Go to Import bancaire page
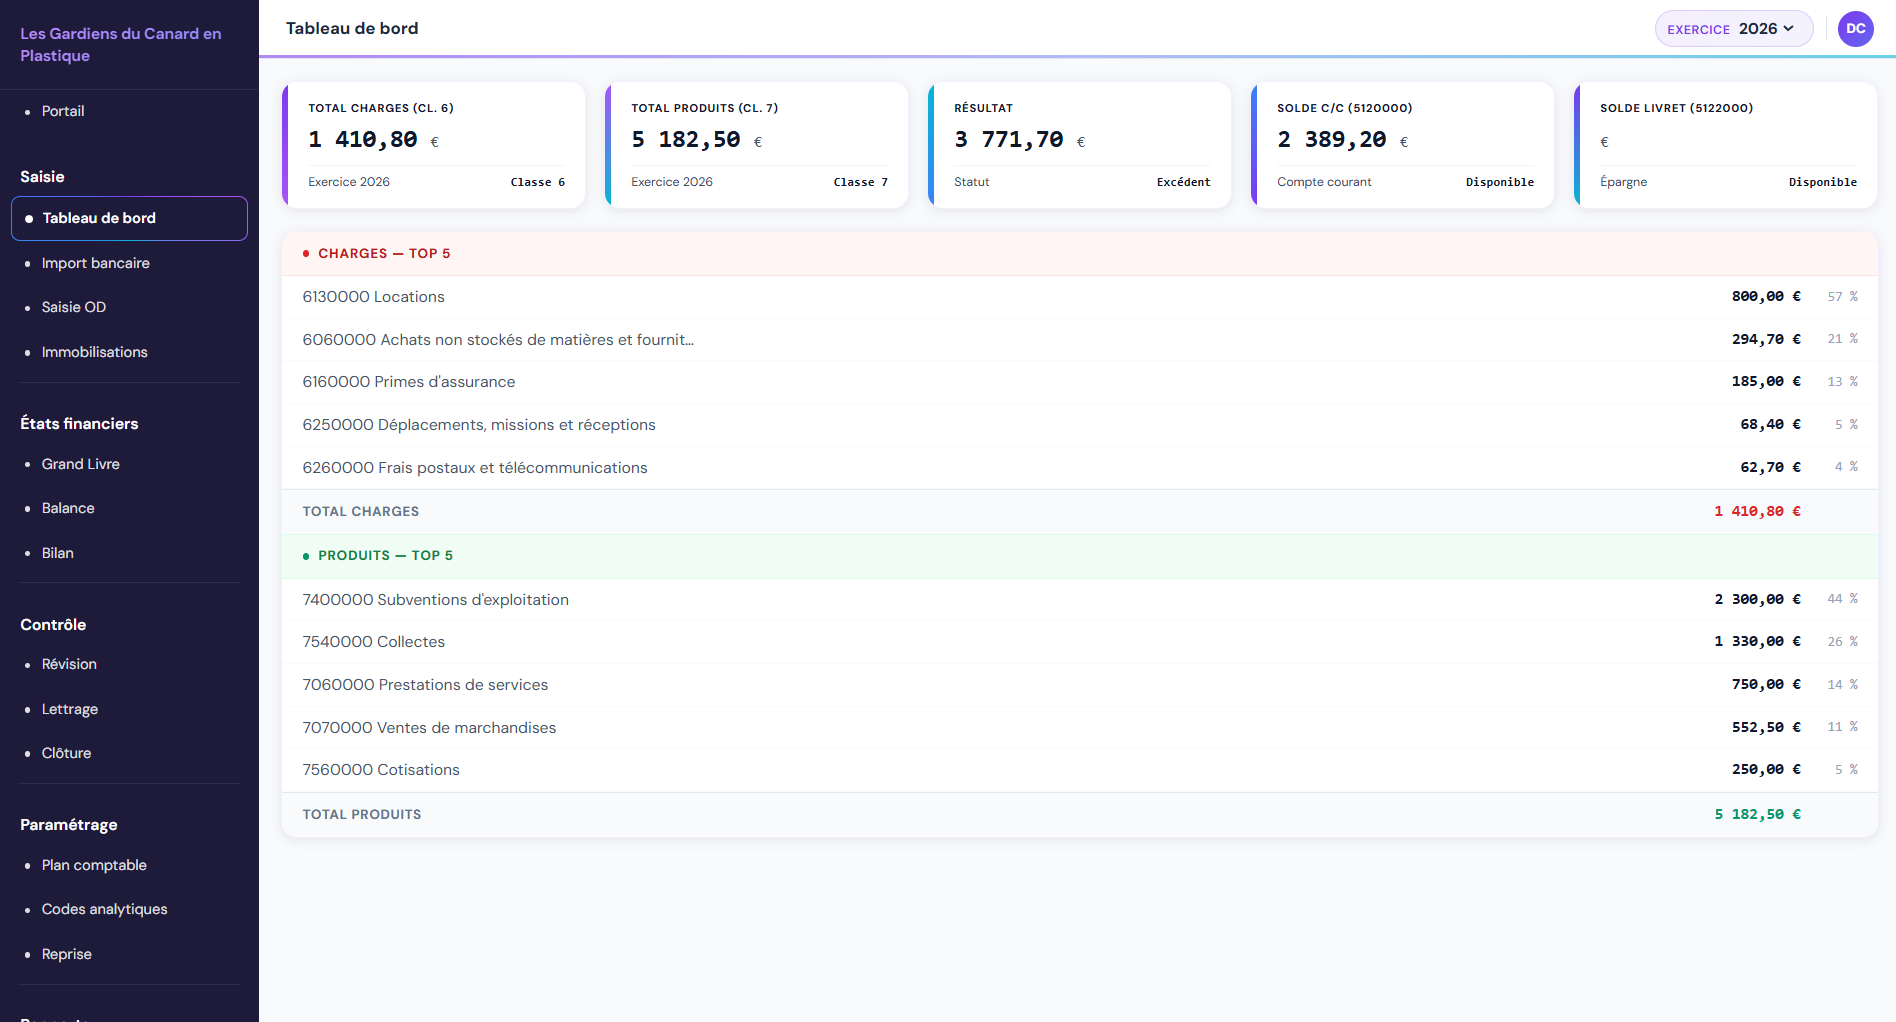The image size is (1896, 1022). 96,263
